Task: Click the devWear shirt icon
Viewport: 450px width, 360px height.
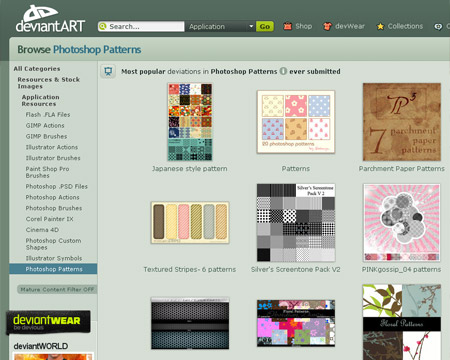Action: [327, 26]
